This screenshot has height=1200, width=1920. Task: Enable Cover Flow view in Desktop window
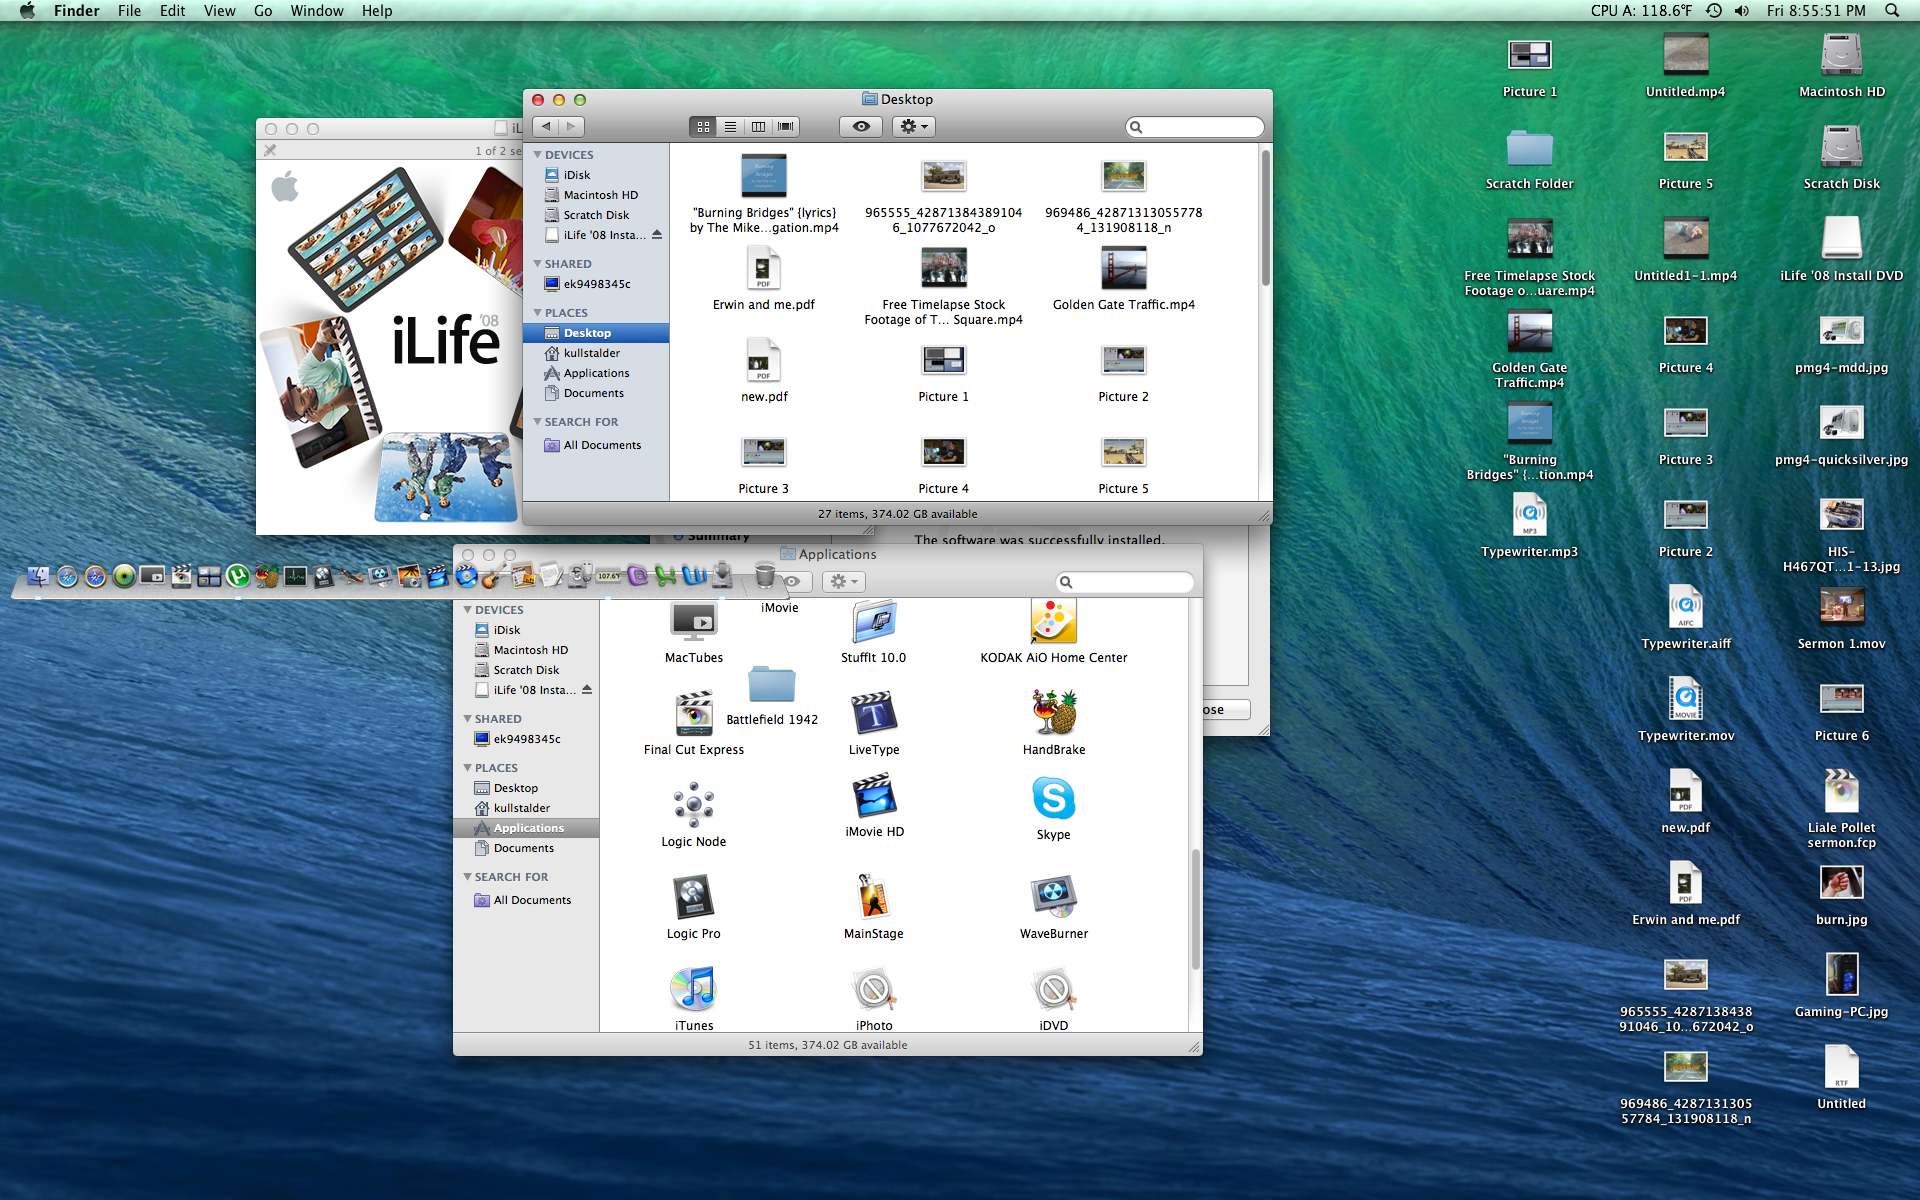click(x=786, y=127)
